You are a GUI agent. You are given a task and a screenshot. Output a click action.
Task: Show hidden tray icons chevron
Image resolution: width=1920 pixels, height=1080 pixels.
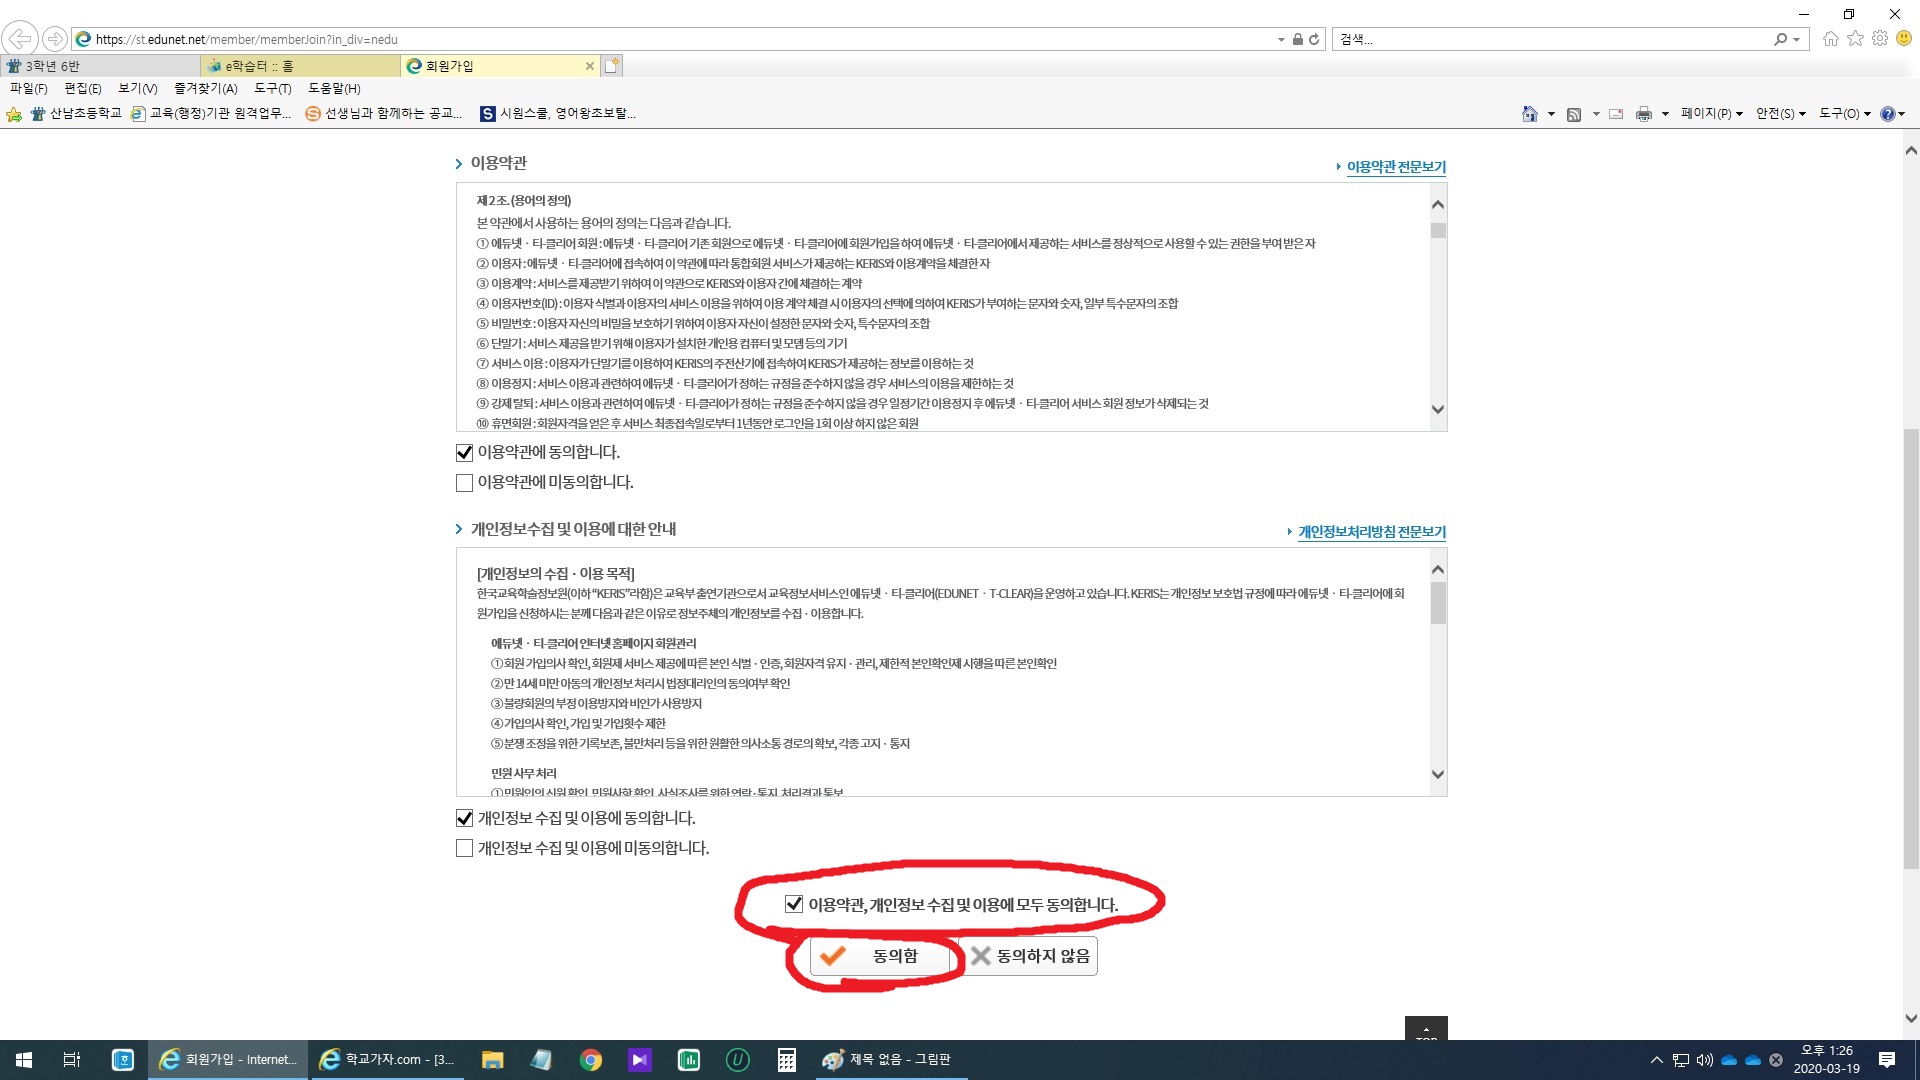1657,1060
